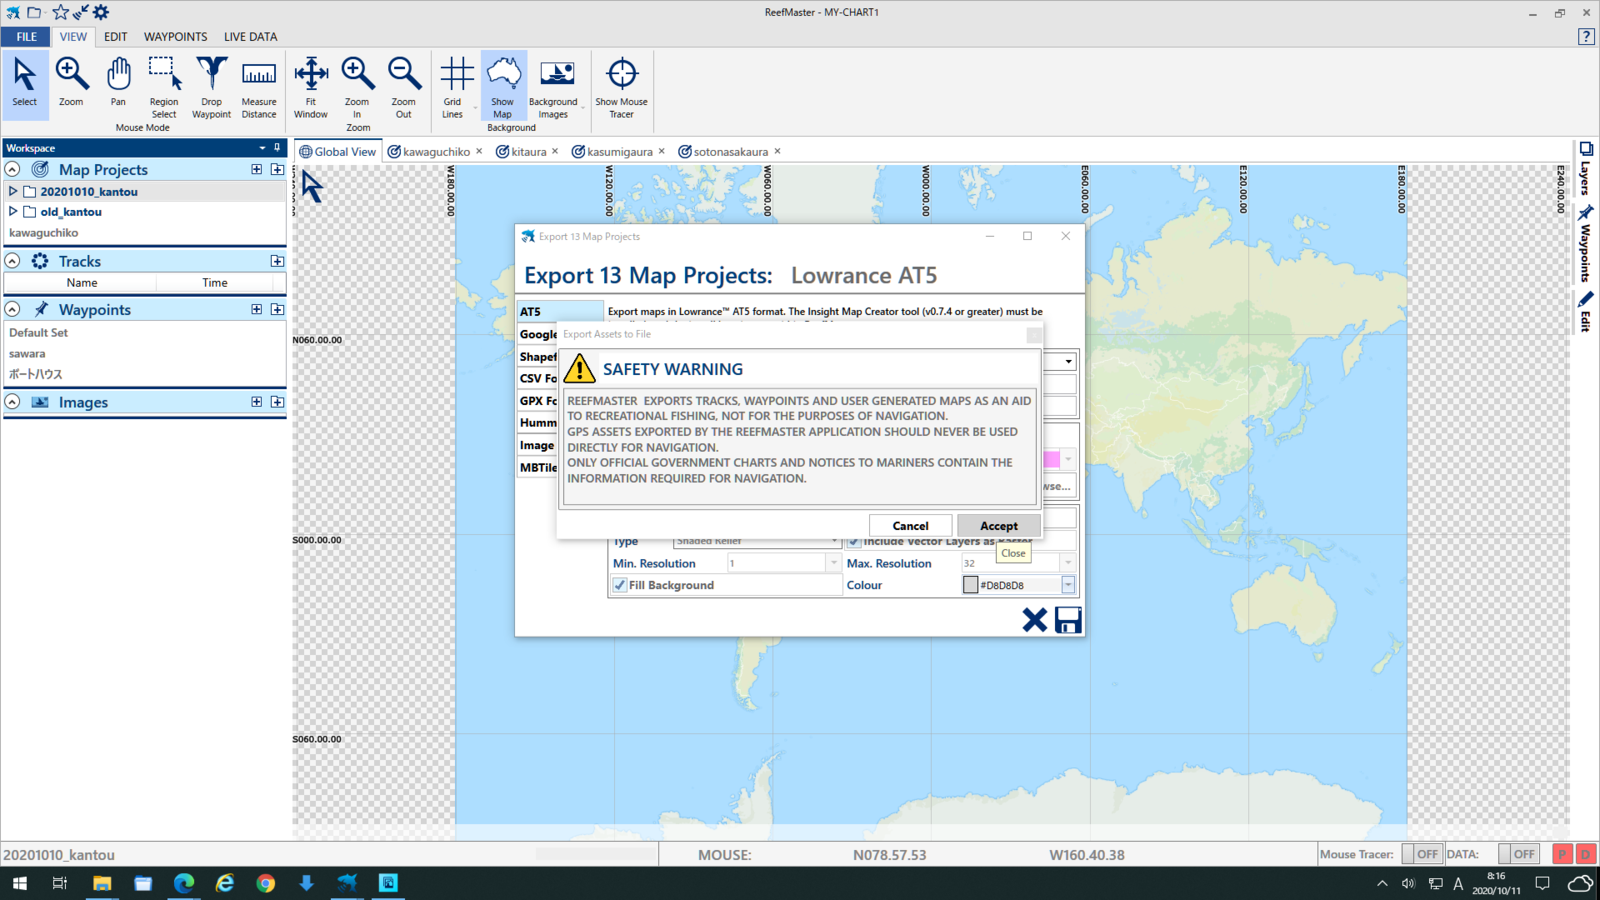Open the Waypoints side panel on right edge
Screen dimensions: 1600x900
1586,244
